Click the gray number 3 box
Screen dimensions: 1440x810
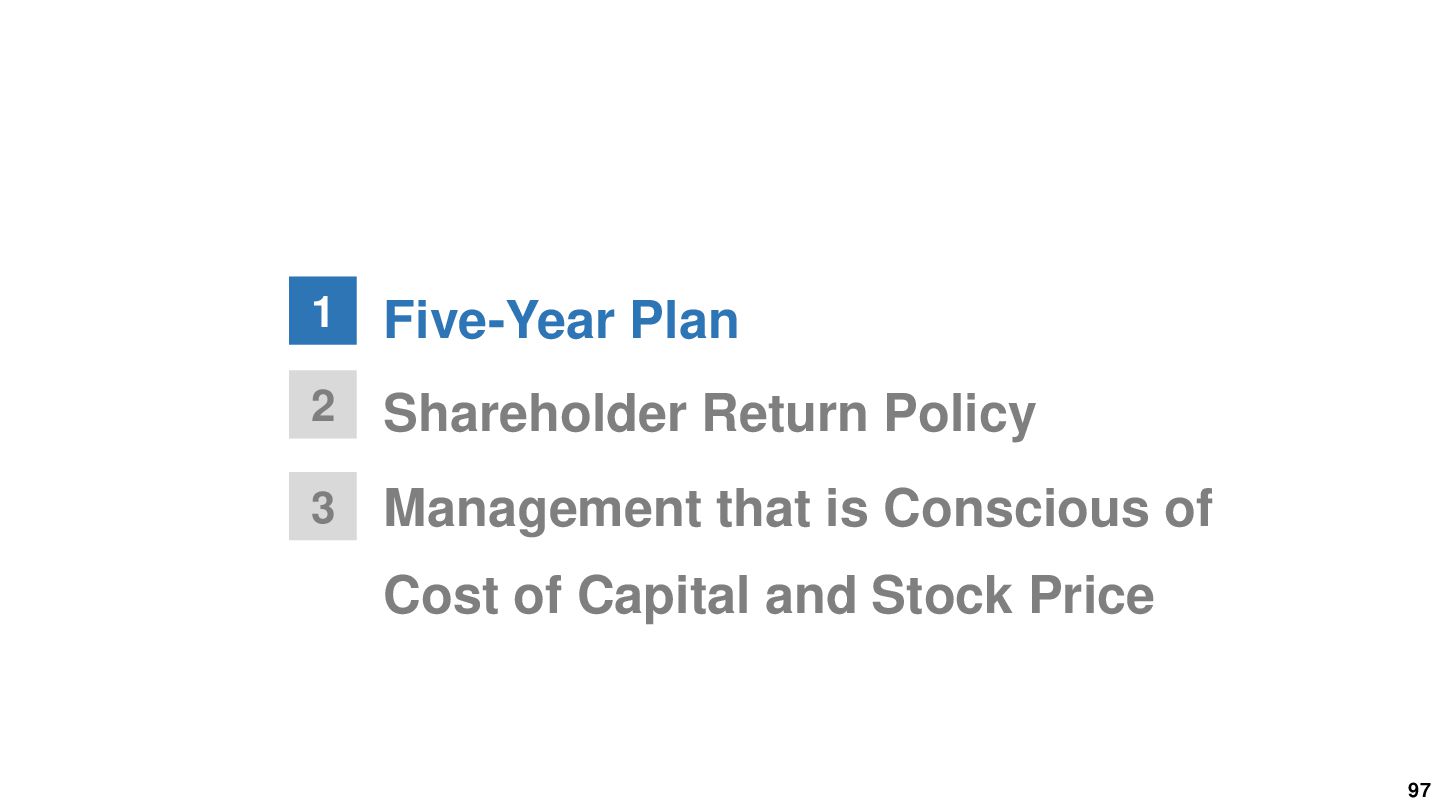[322, 507]
